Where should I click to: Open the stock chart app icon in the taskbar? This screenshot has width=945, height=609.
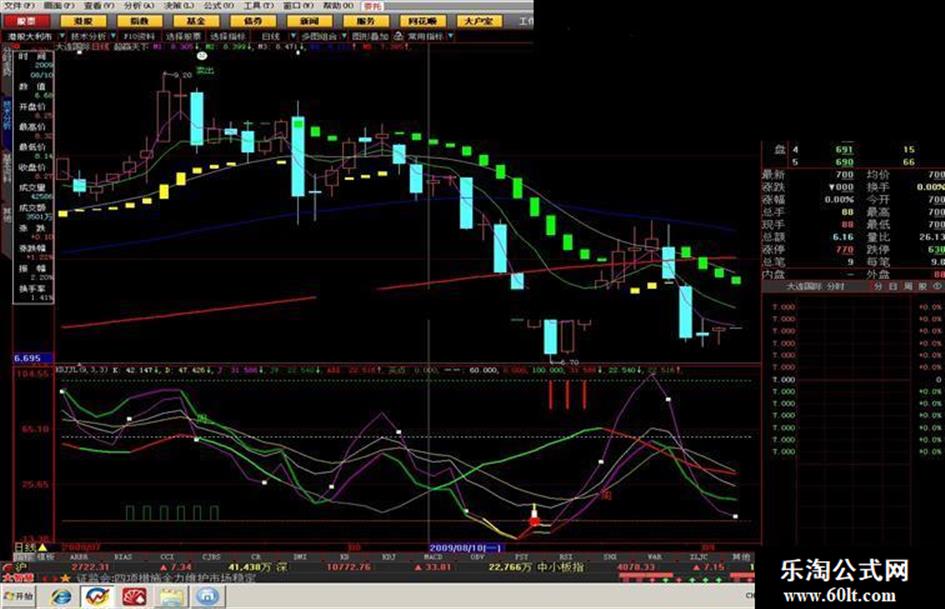97,597
